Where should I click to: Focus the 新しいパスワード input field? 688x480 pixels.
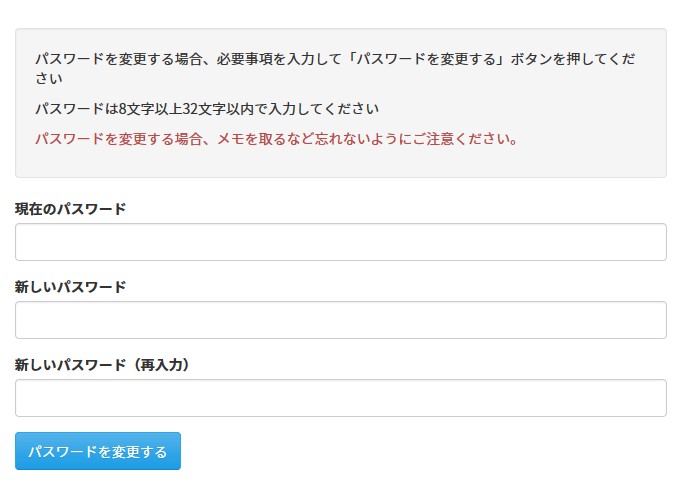[x=340, y=320]
